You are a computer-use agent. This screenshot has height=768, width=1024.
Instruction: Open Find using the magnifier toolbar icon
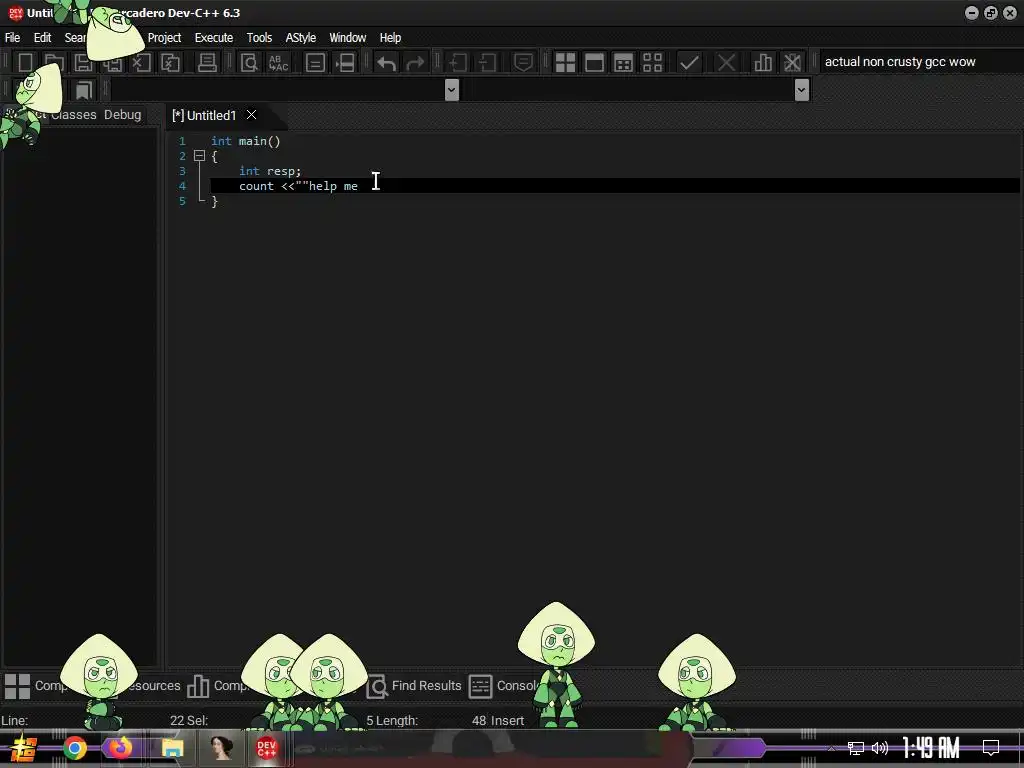pos(249,63)
